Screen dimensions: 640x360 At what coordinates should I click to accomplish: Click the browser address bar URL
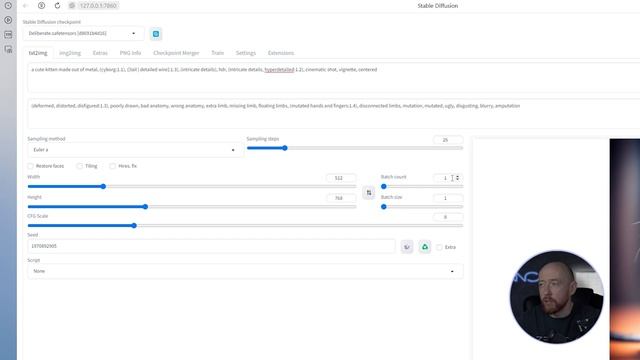click(98, 6)
